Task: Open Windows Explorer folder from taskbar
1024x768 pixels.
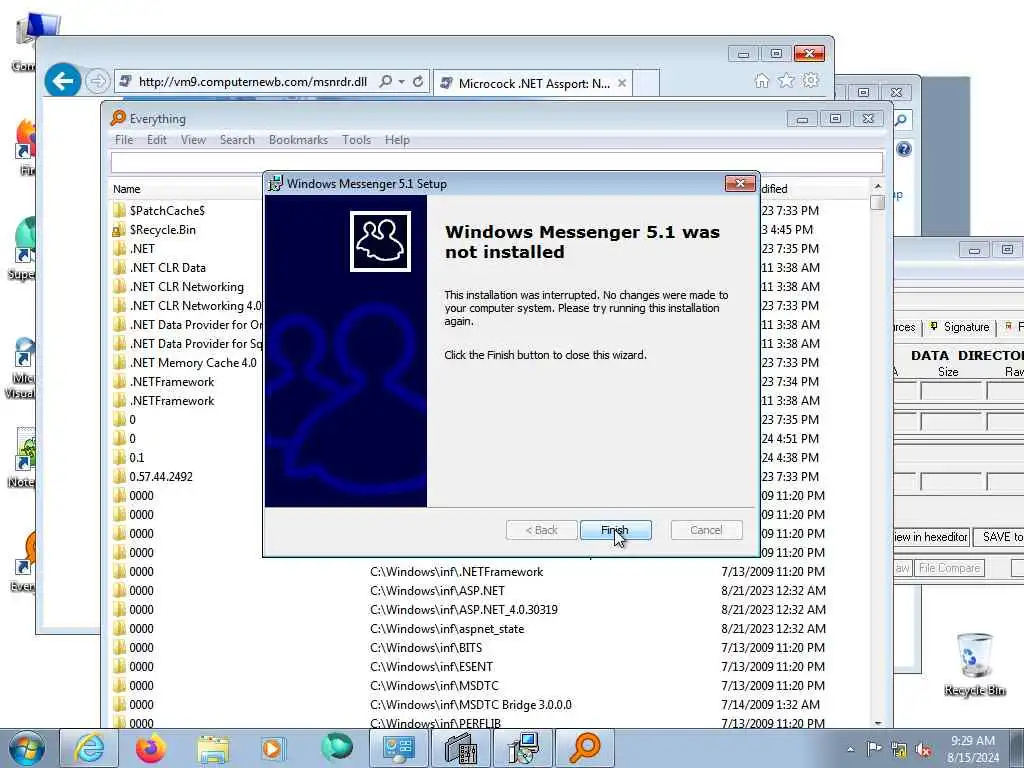Action: 213,748
